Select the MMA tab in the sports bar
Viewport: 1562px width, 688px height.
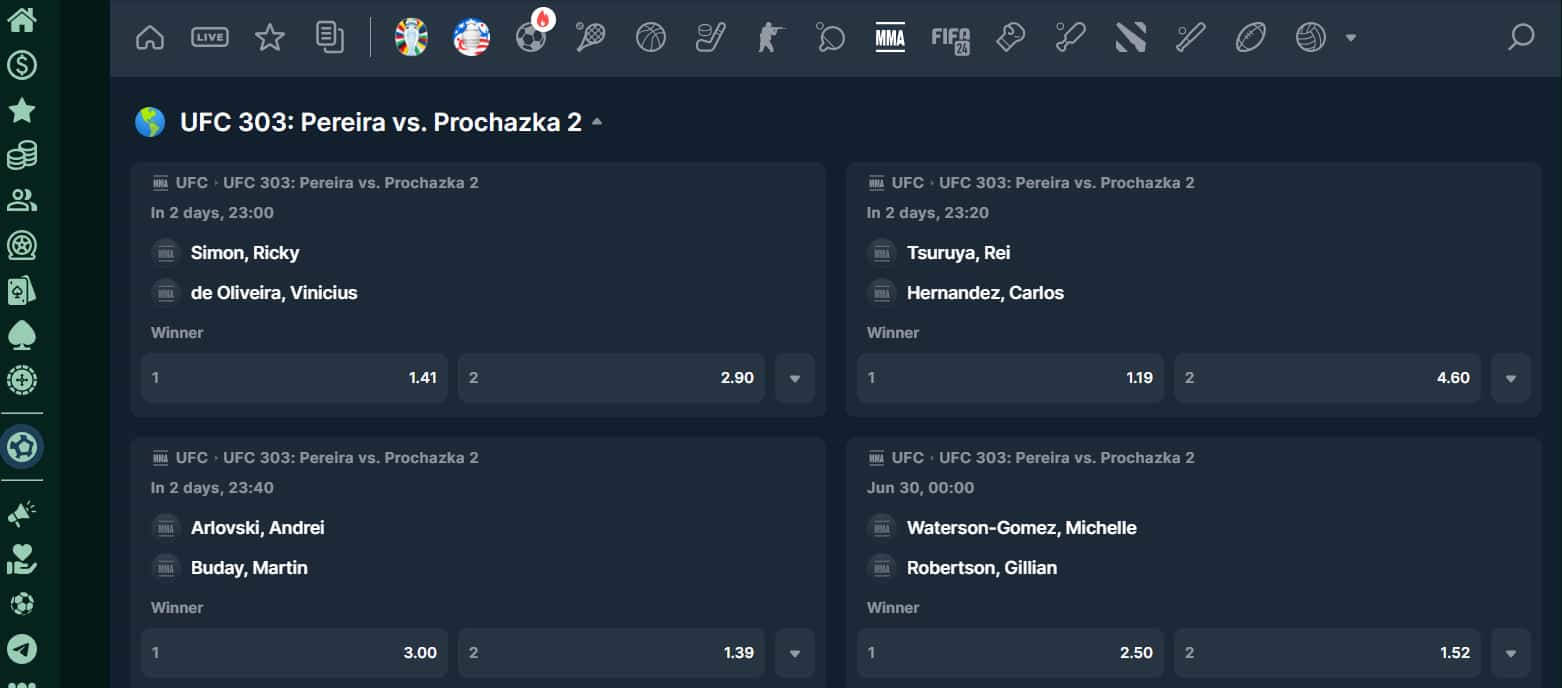(890, 38)
